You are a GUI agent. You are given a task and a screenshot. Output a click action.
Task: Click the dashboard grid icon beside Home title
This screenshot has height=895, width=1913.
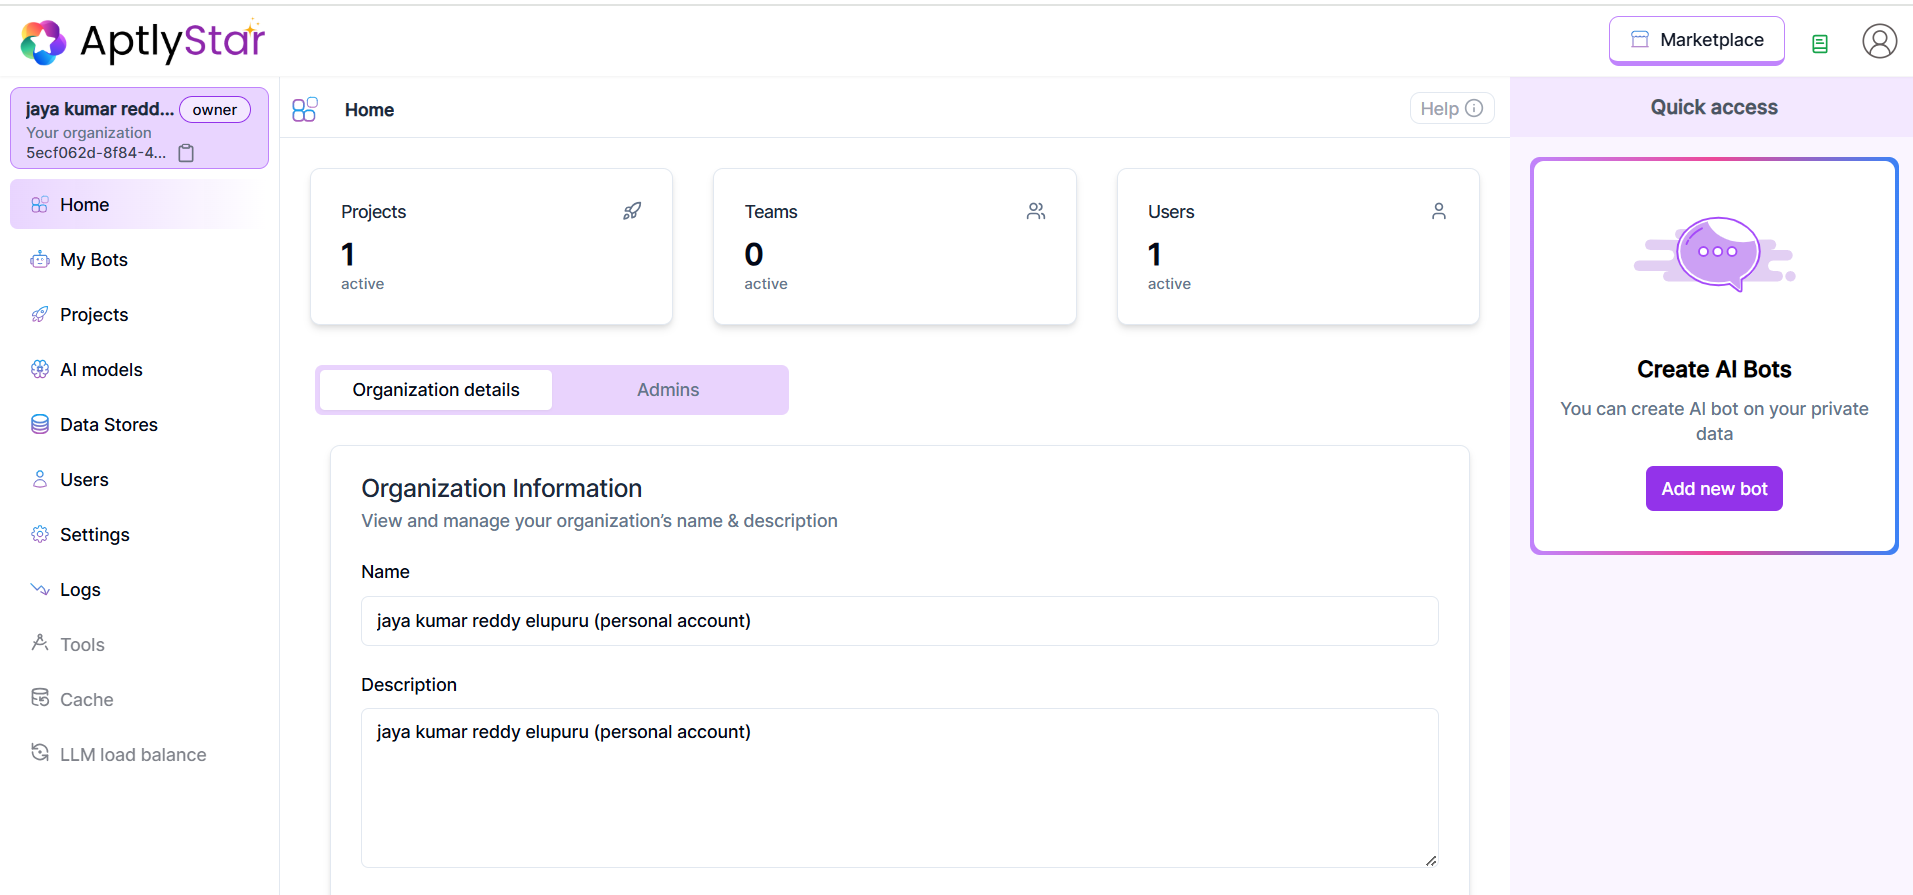pos(305,109)
